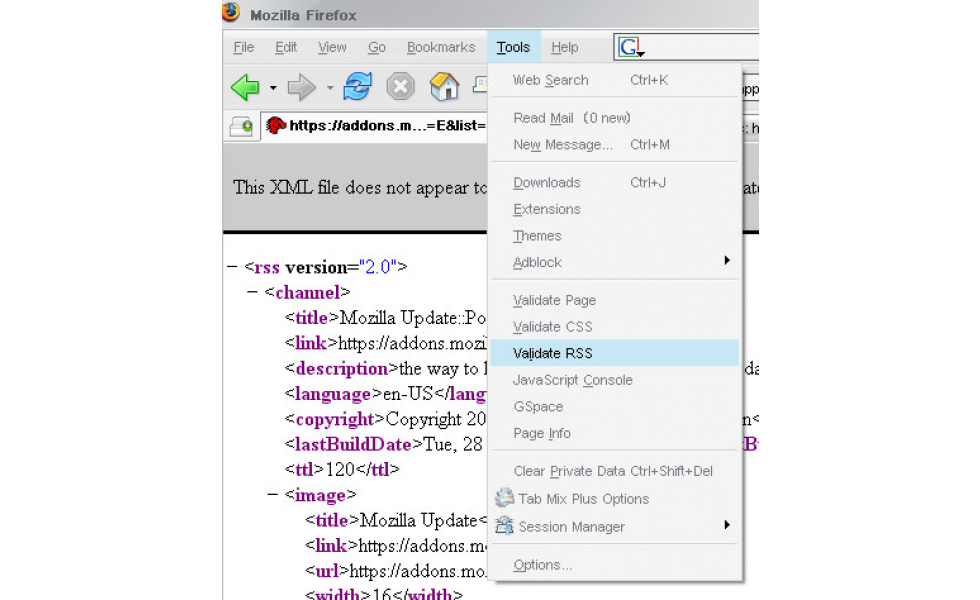Select Read Mail (0 new)
This screenshot has height=600, width=980.
tap(615, 118)
